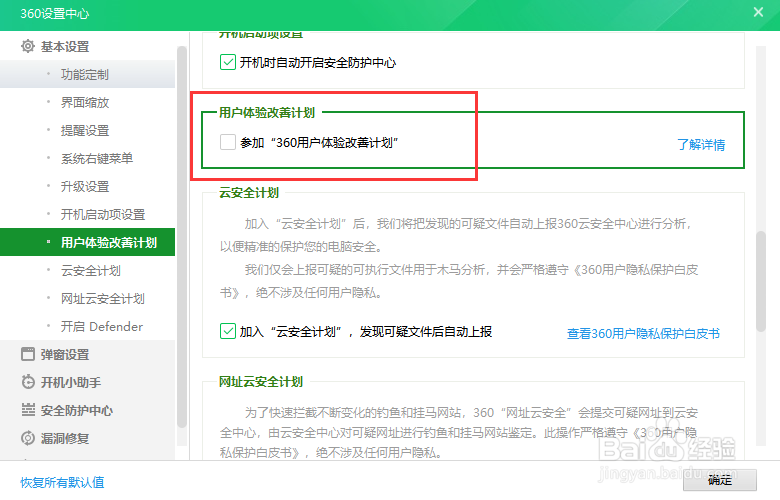This screenshot has width=780, height=500.
Task: Check 参加 360用户体验改善计划 checkbox
Action: pyautogui.click(x=228, y=142)
